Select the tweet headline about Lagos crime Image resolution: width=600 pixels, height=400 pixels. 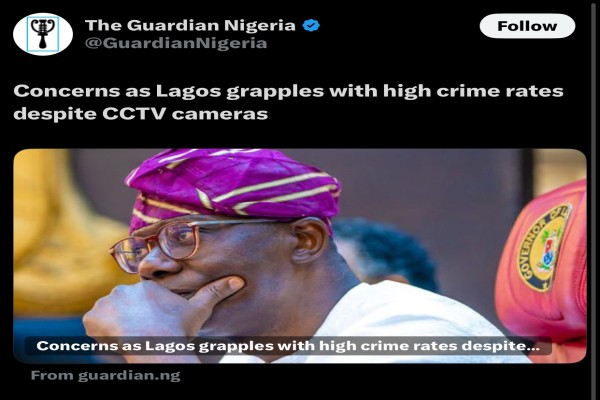(289, 102)
